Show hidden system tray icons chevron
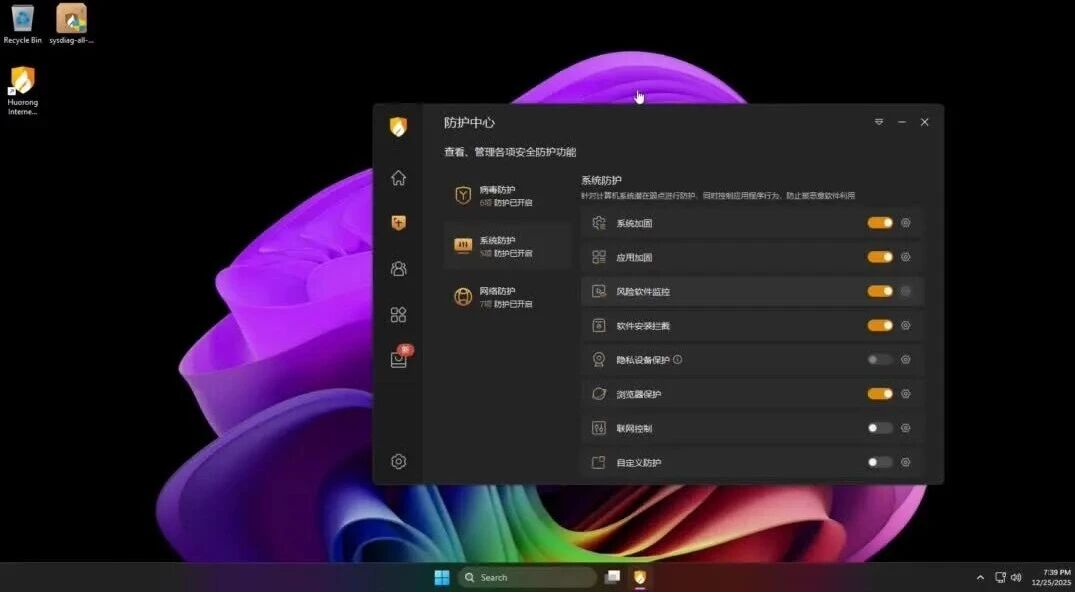Image resolution: width=1075 pixels, height=592 pixels. (x=980, y=578)
